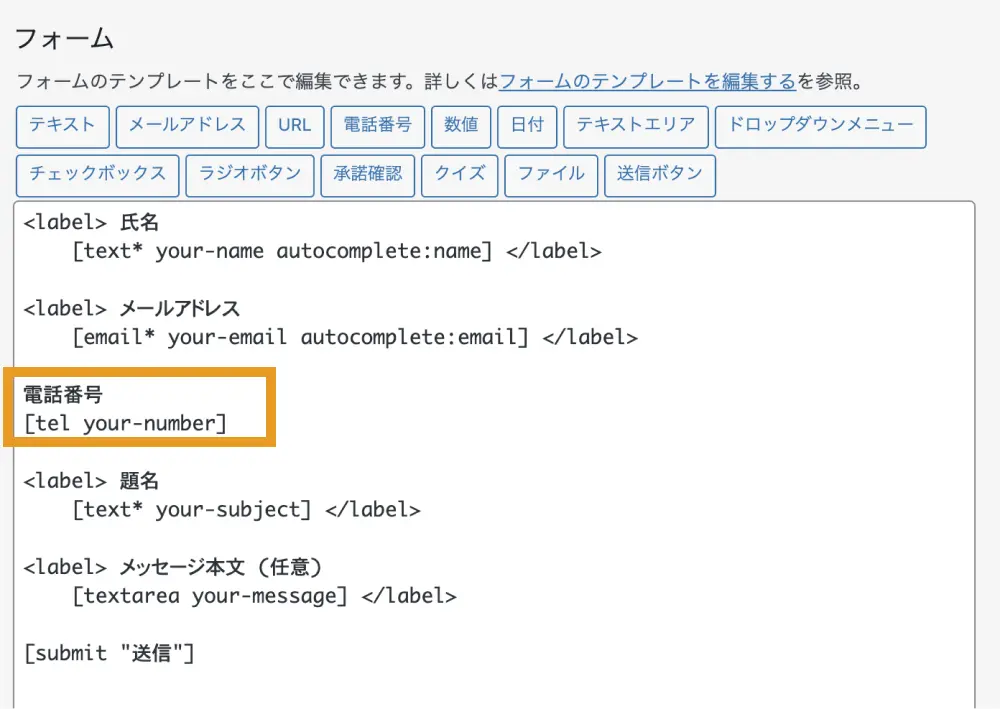Insert a チェックボックス tag
Screen dimensions: 1000x709
tap(97, 174)
